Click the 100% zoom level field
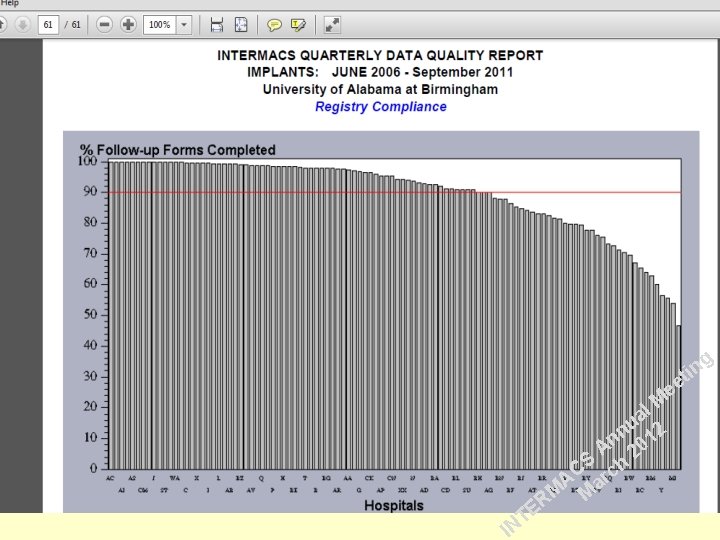The width and height of the screenshot is (720, 540). (x=160, y=25)
